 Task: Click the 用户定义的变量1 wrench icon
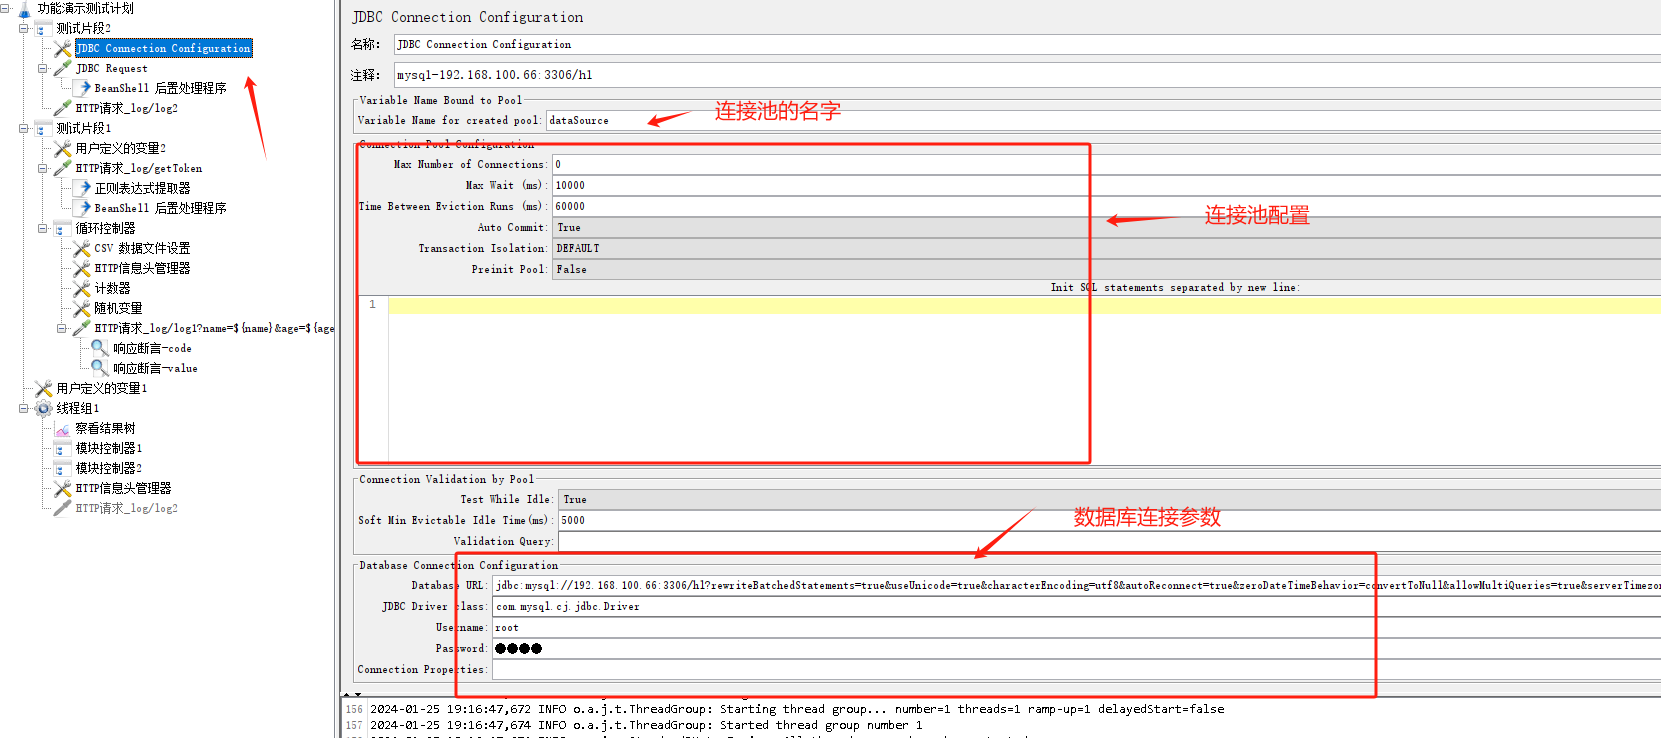[x=44, y=388]
